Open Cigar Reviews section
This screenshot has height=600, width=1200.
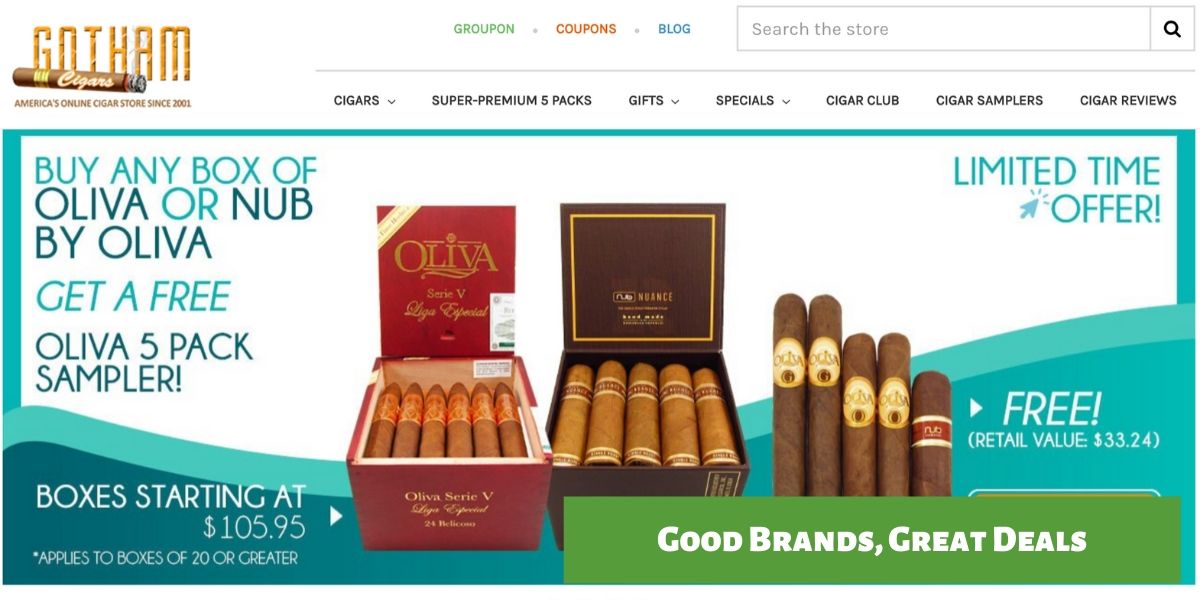[x=1128, y=100]
